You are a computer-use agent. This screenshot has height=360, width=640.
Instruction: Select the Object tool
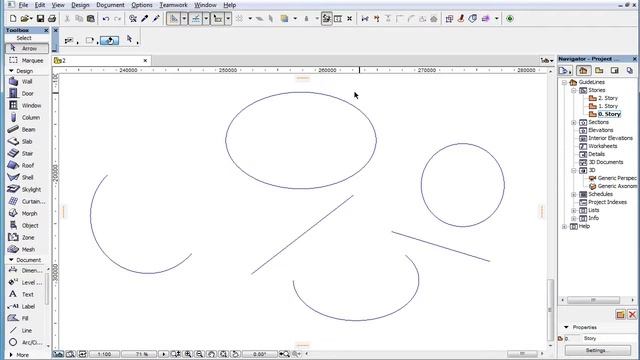(27, 225)
